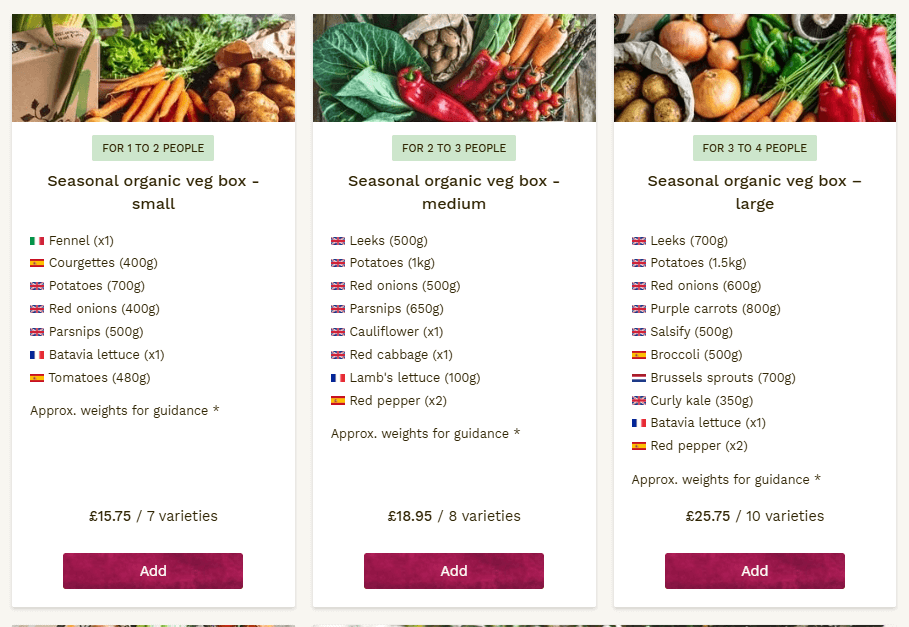Add the large veg box to basket

[x=755, y=571]
